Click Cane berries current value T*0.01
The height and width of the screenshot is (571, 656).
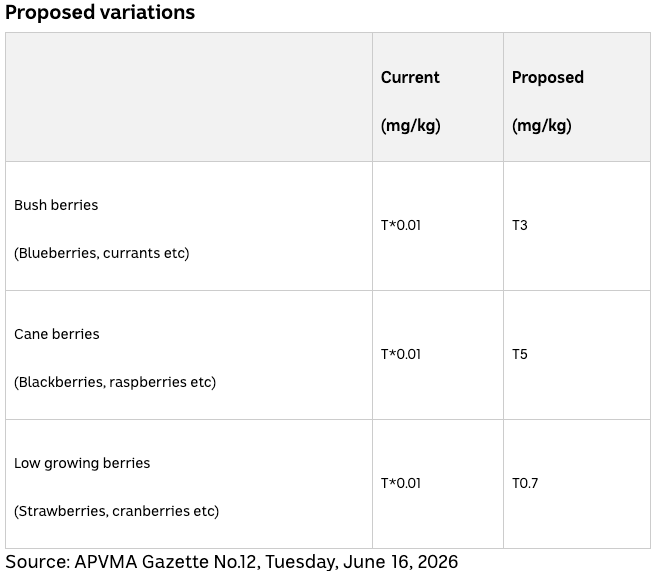[x=401, y=354]
